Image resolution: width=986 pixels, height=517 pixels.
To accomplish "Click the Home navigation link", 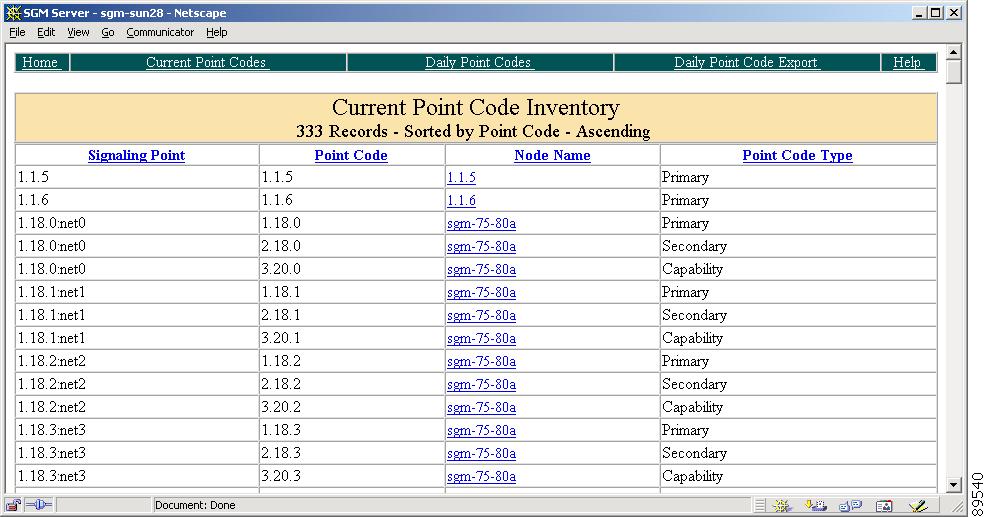I will coord(40,62).
